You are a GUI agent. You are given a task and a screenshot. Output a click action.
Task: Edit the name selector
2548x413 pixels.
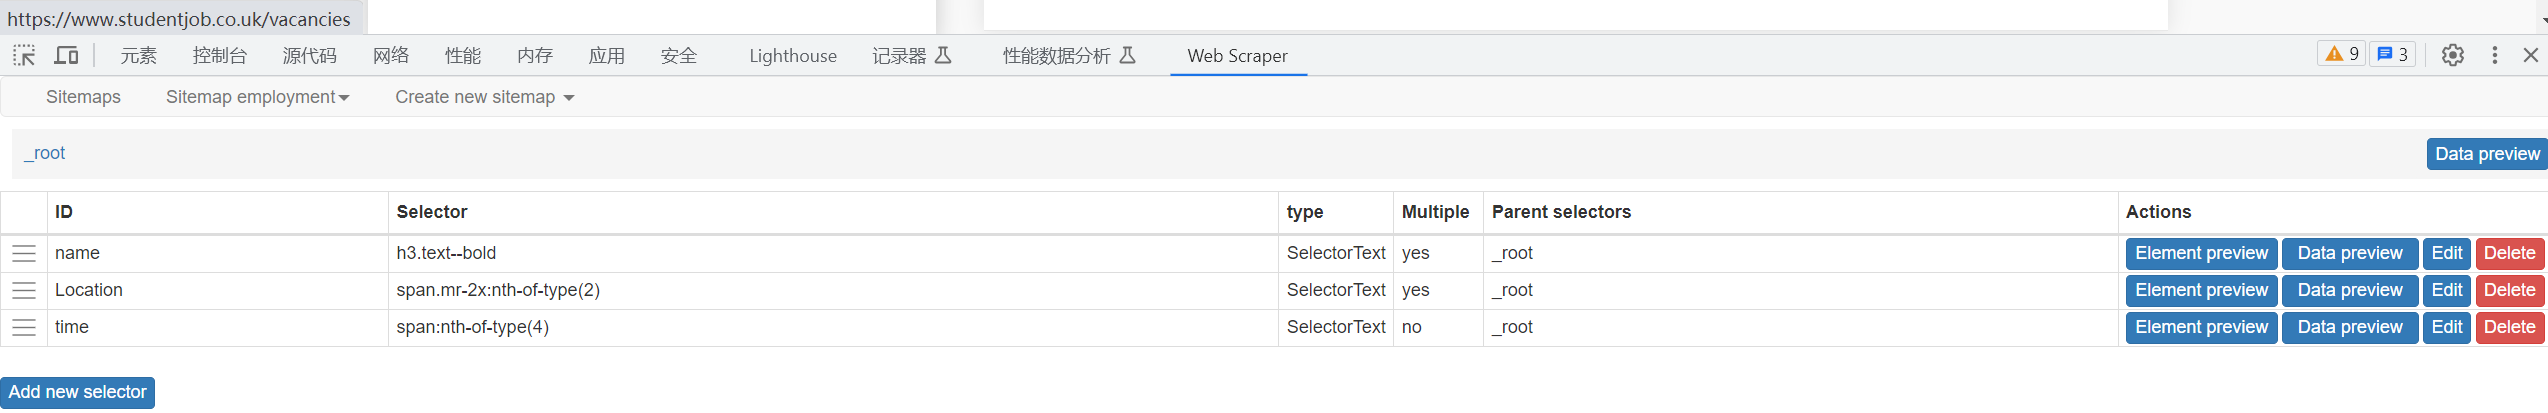[x=2446, y=254]
